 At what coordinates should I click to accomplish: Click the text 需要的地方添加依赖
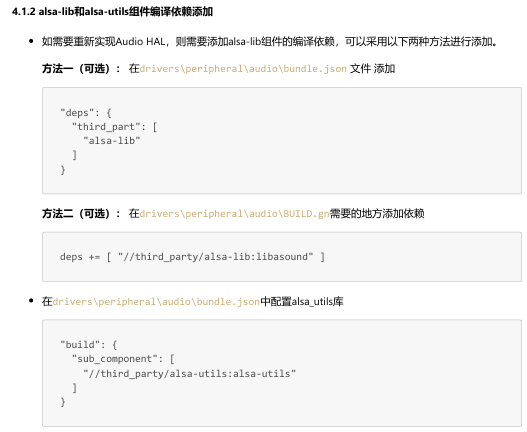[x=377, y=213]
